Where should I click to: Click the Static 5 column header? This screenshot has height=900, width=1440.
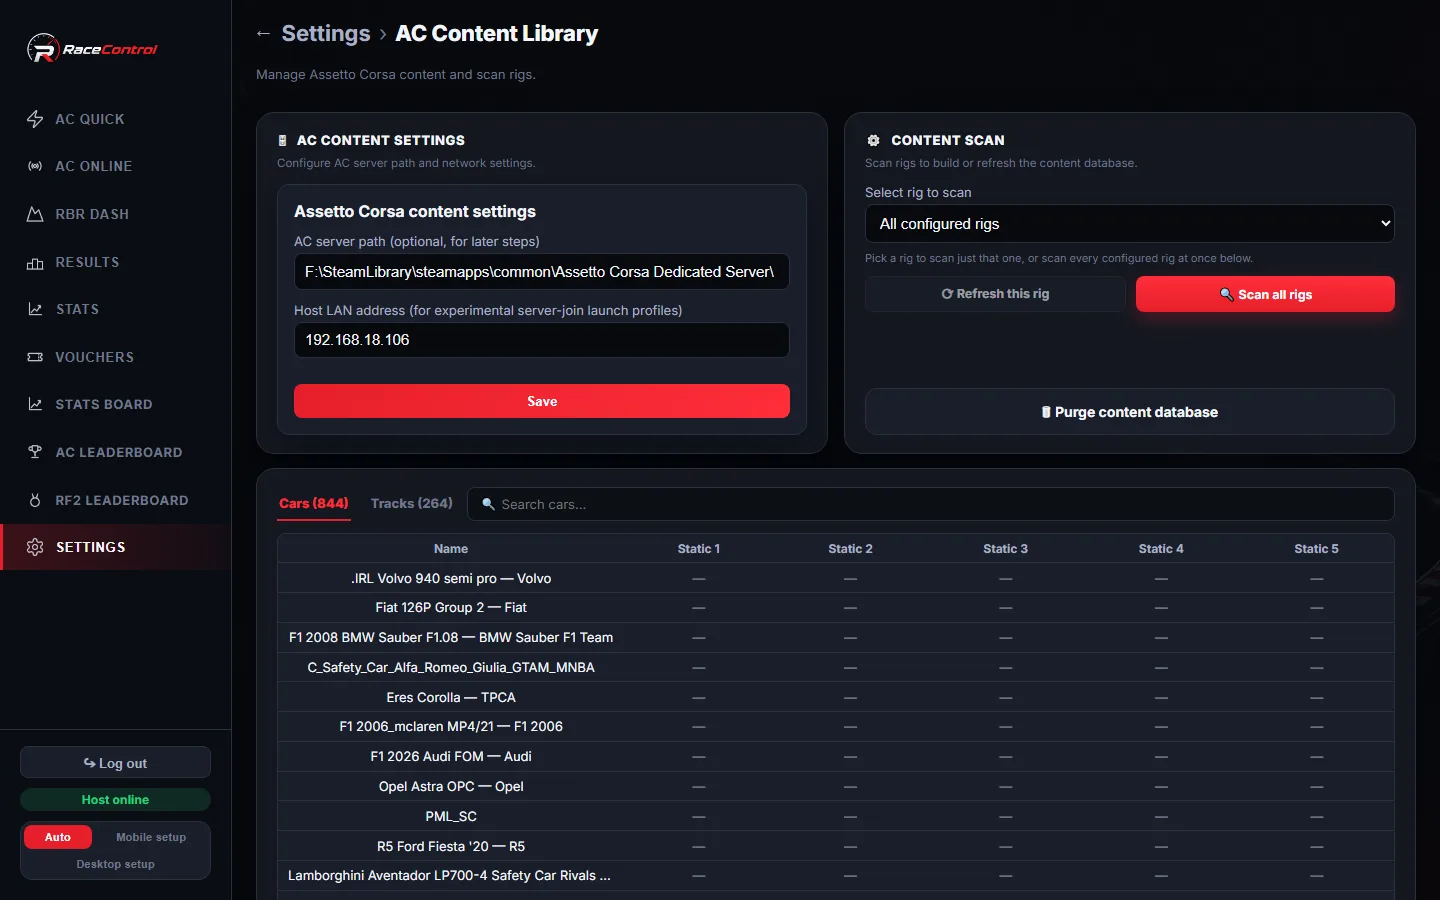(1316, 549)
